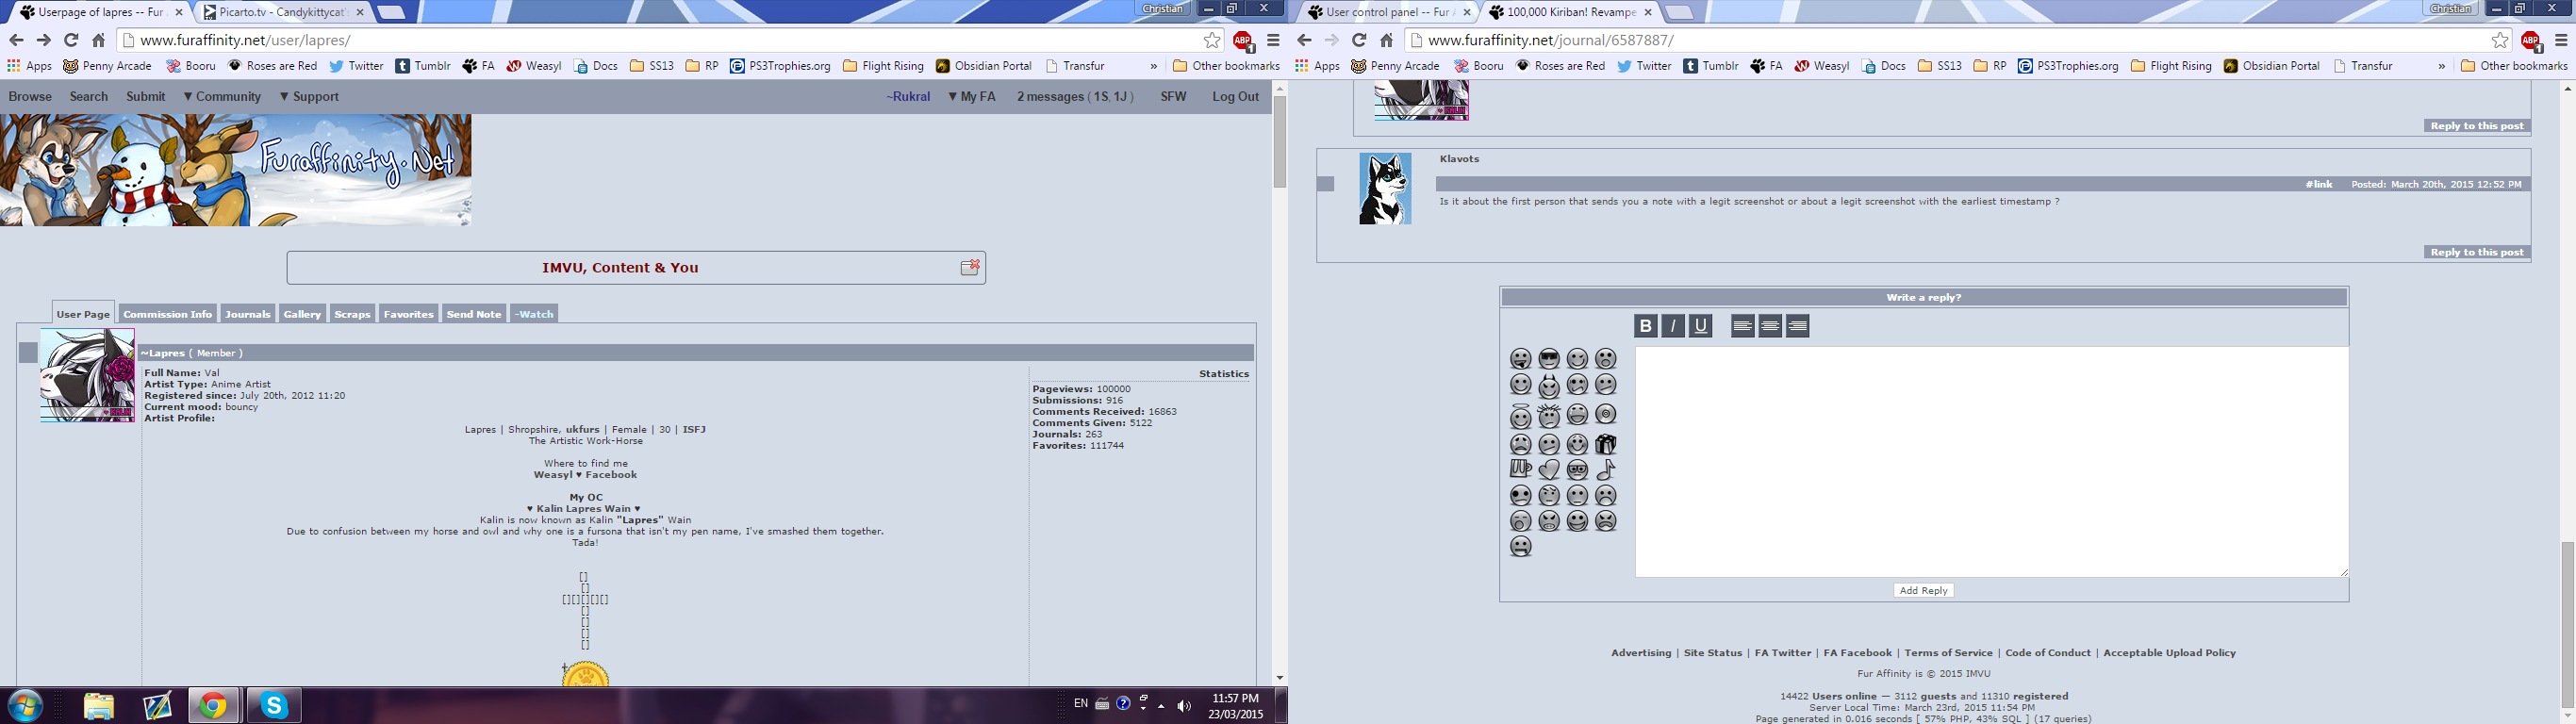This screenshot has height=724, width=2576.
Task: Open the ~Rukral profile link
Action: pyautogui.click(x=908, y=97)
